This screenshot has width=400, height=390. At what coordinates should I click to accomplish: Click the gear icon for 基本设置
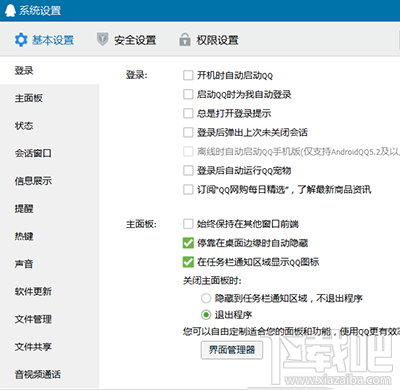(x=21, y=40)
